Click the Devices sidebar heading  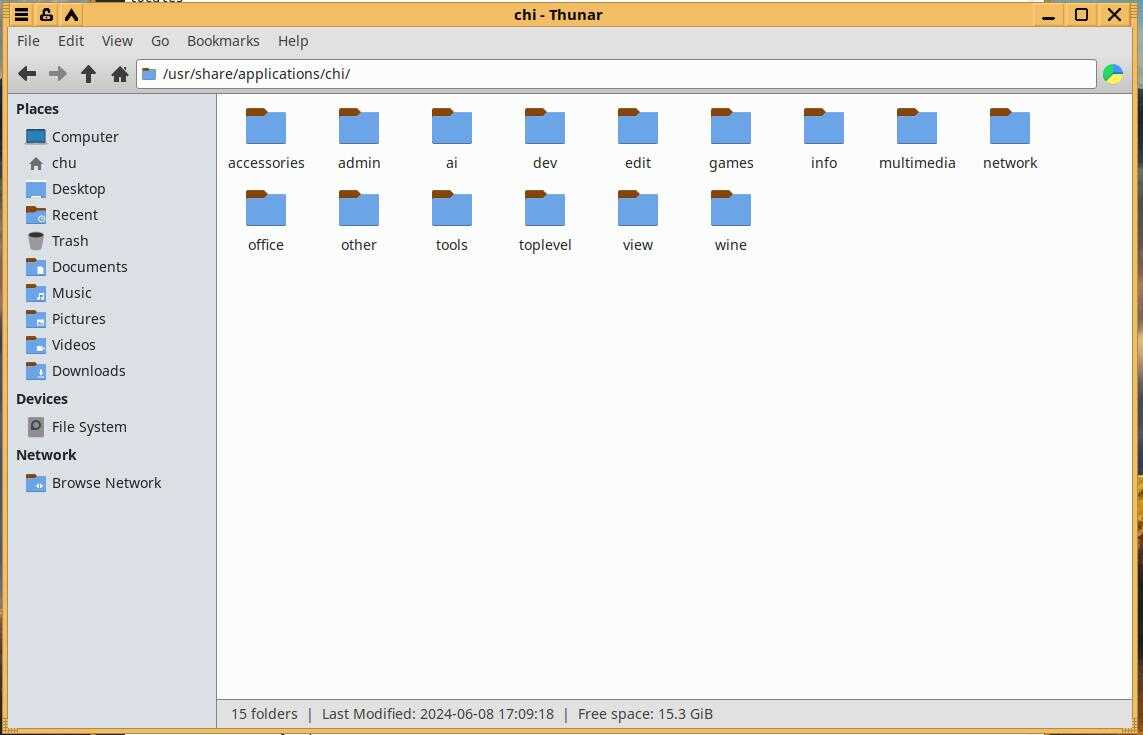point(42,399)
